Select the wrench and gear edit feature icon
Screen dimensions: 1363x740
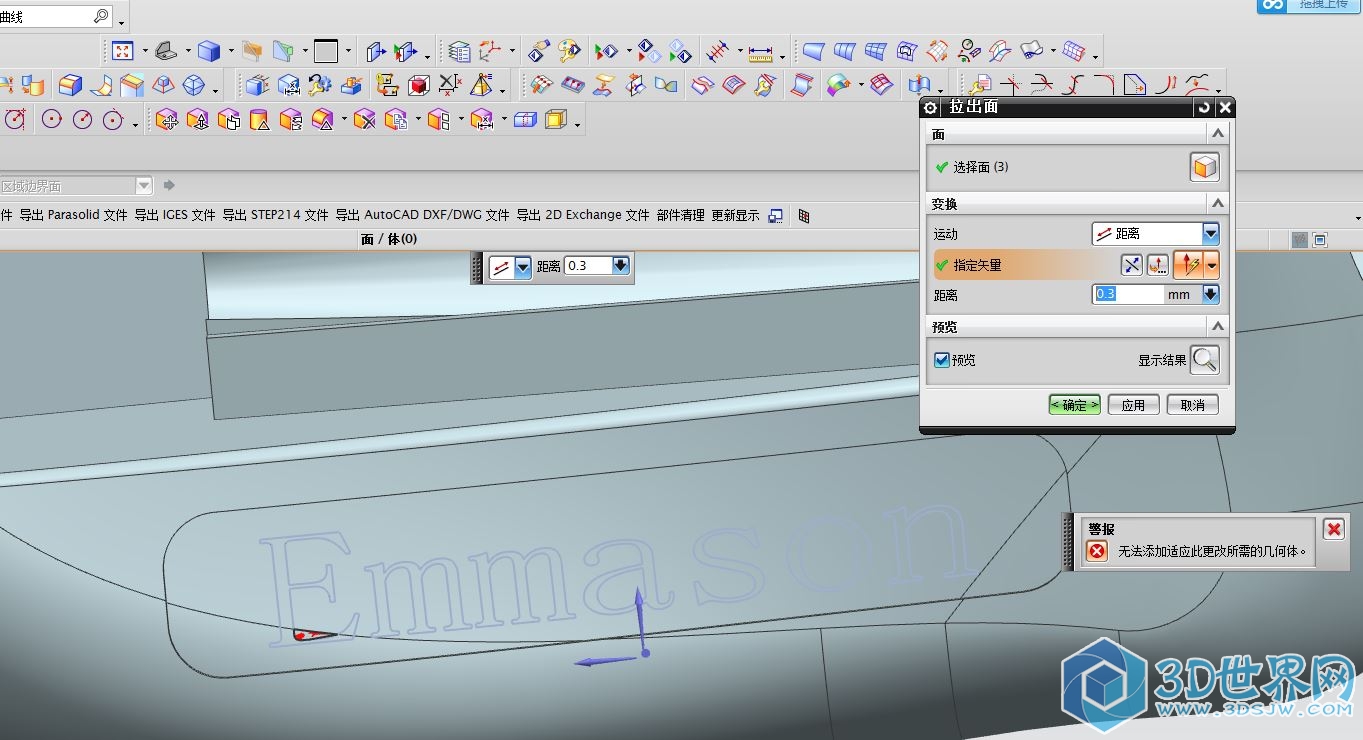click(319, 85)
